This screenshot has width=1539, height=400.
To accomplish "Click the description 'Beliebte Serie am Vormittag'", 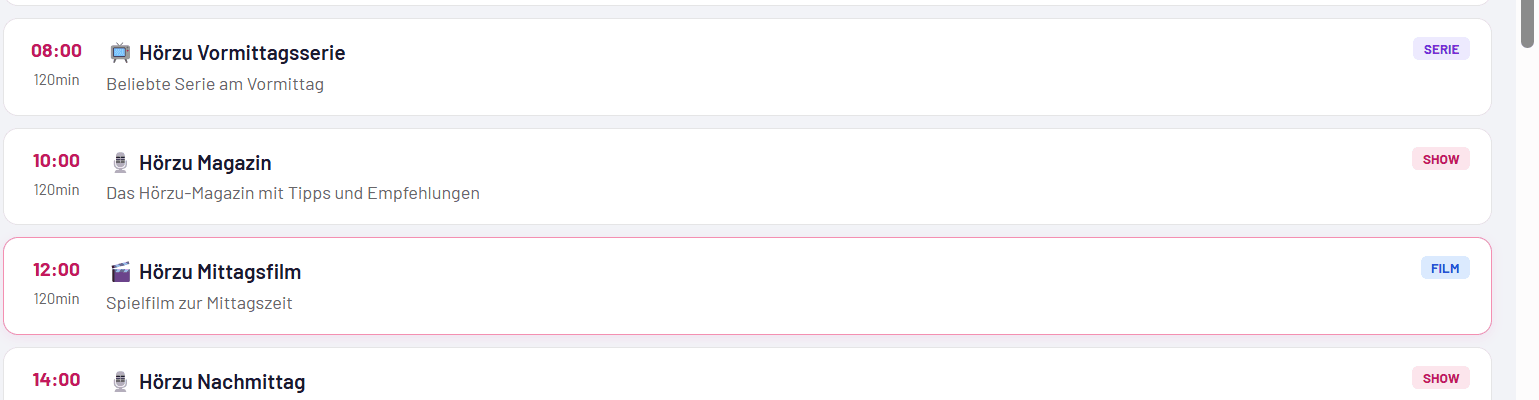I will 215,84.
